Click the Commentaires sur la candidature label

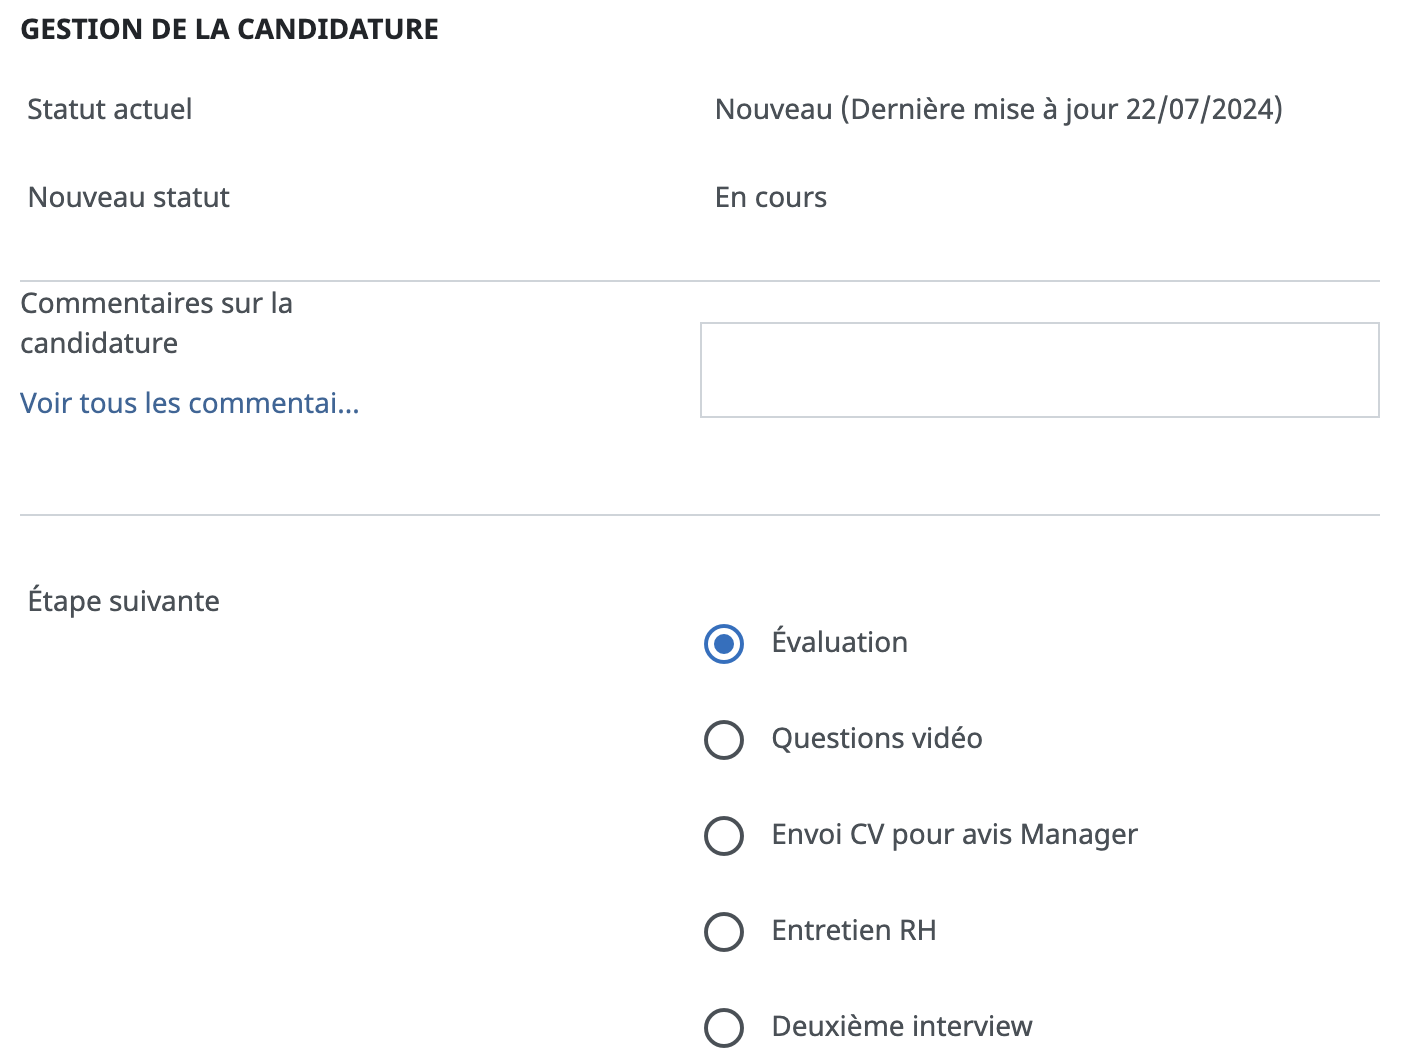156,323
